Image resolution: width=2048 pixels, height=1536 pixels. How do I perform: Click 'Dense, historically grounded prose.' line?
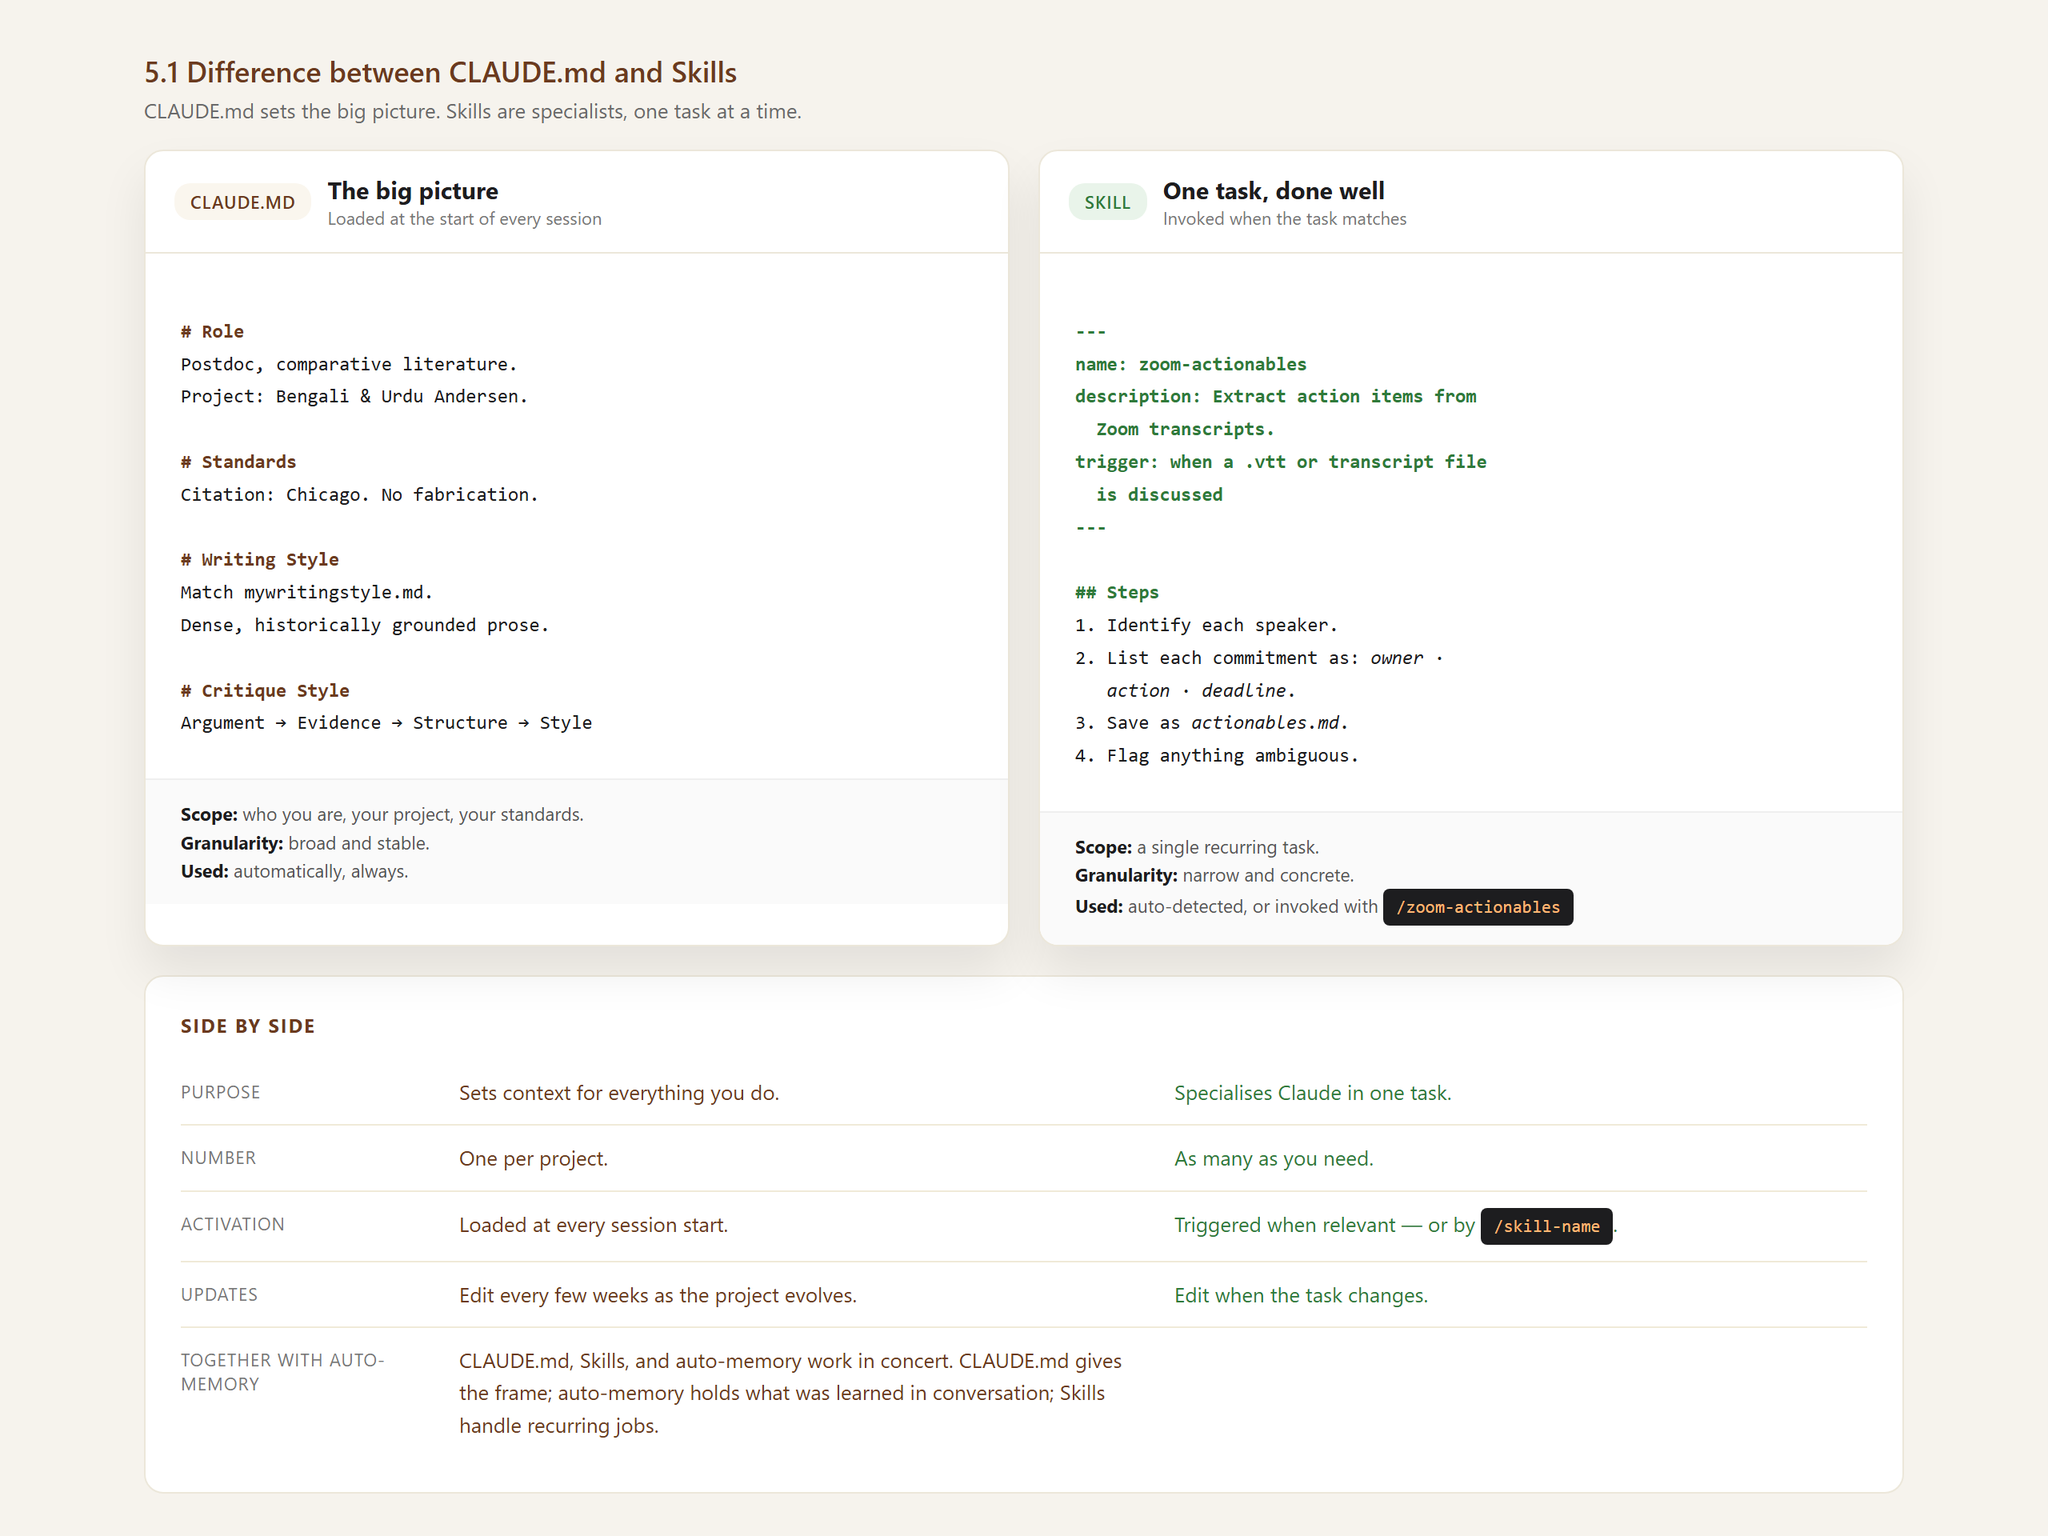tap(365, 625)
